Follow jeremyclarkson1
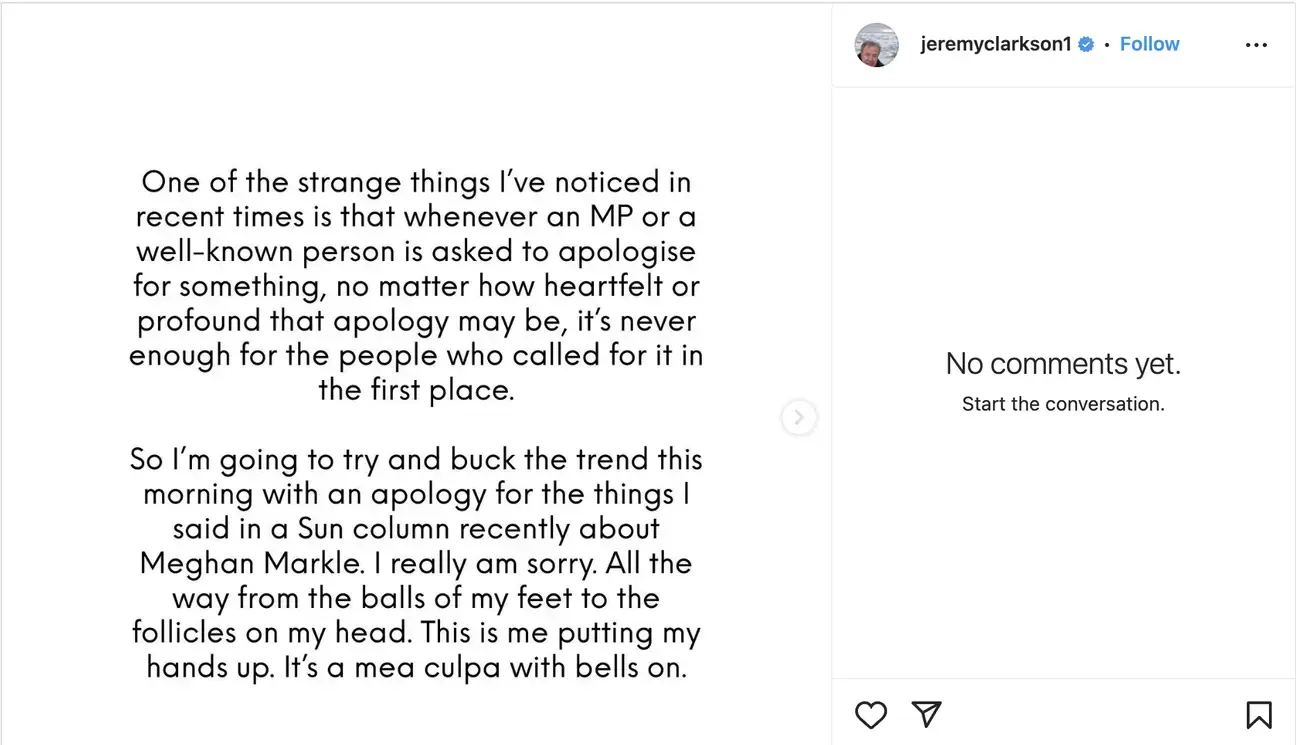Screen dimensions: 1296x745 (1149, 43)
